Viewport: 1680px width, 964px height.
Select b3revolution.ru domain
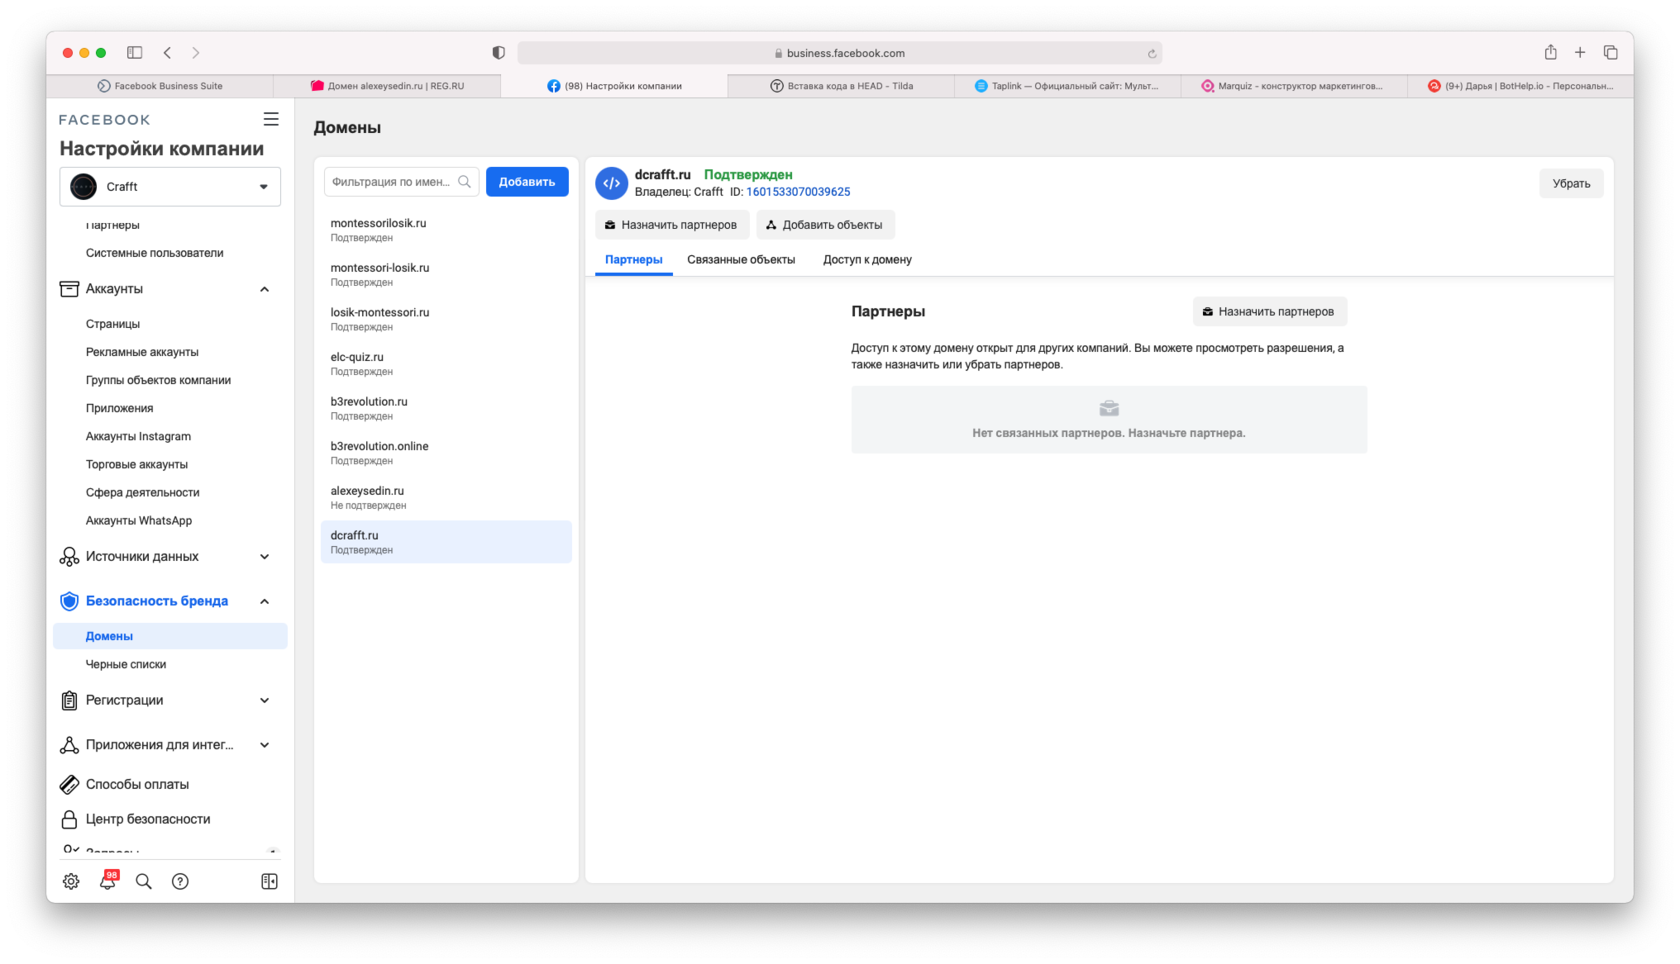[x=446, y=408]
